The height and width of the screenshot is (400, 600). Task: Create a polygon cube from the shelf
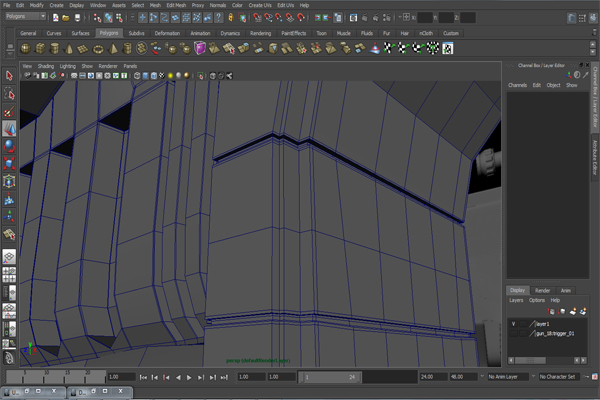click(x=40, y=49)
